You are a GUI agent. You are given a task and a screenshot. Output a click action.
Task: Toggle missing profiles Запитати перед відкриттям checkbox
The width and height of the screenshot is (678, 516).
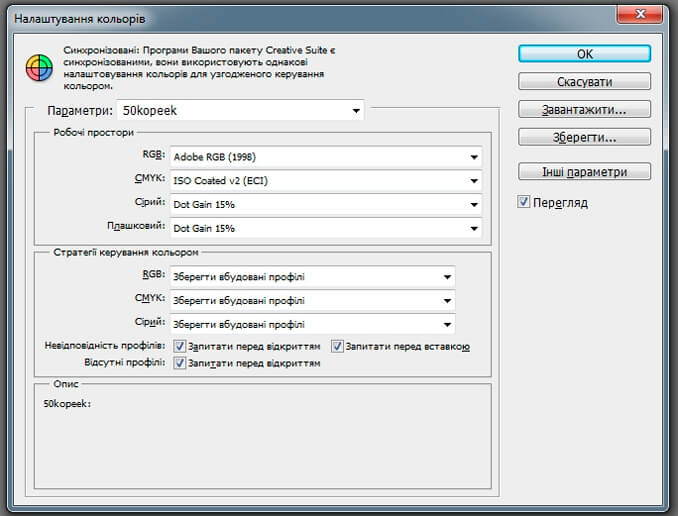[x=180, y=363]
